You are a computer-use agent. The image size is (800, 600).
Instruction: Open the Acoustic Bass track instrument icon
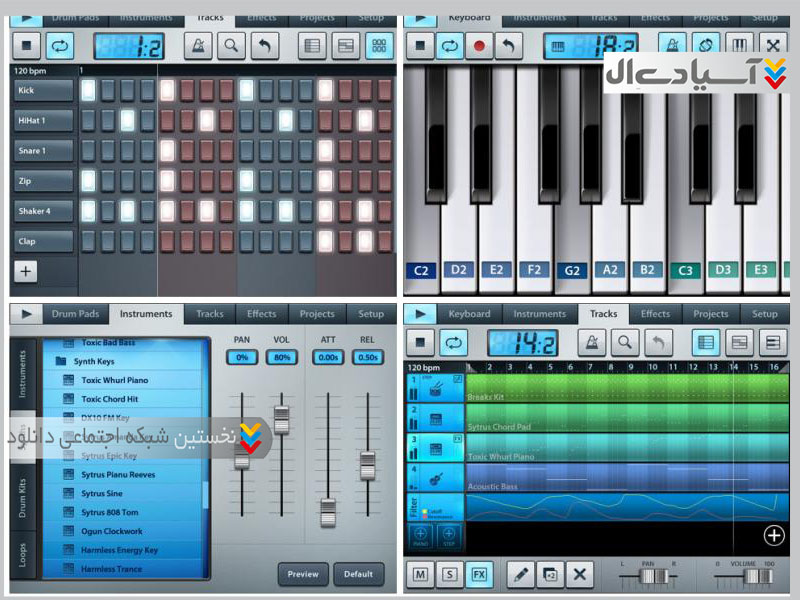click(x=437, y=477)
